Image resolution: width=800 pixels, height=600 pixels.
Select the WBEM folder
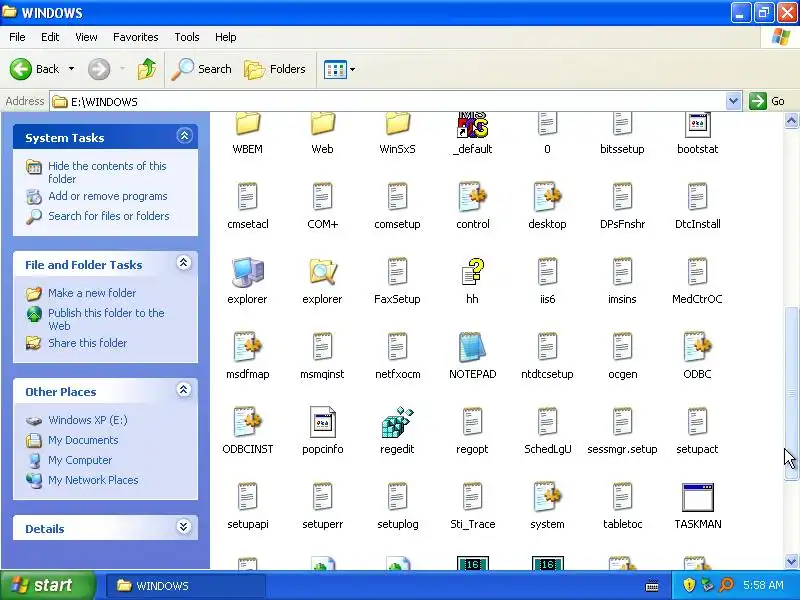coord(247,124)
